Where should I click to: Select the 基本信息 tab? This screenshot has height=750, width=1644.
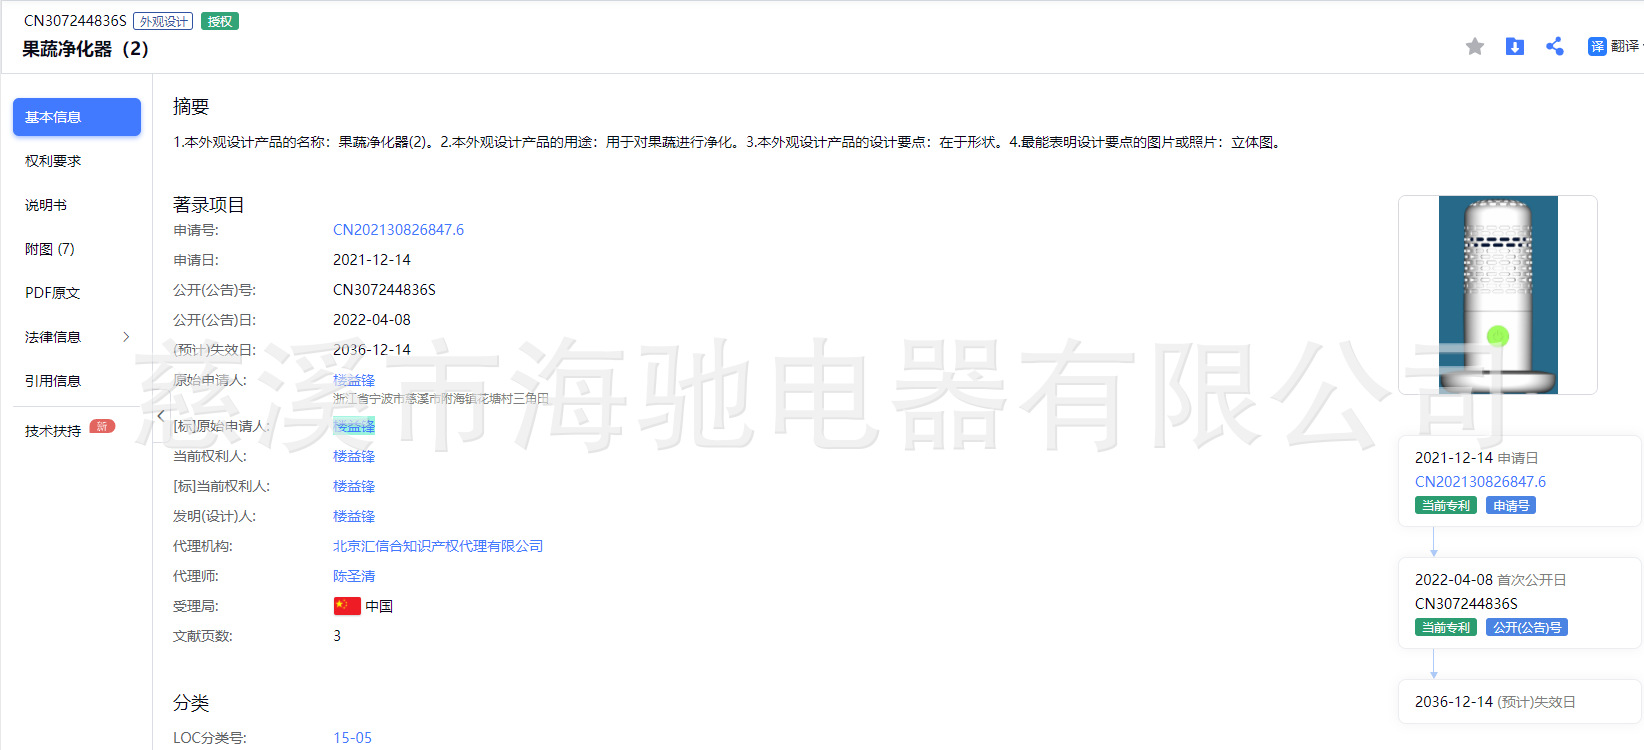pyautogui.click(x=77, y=117)
